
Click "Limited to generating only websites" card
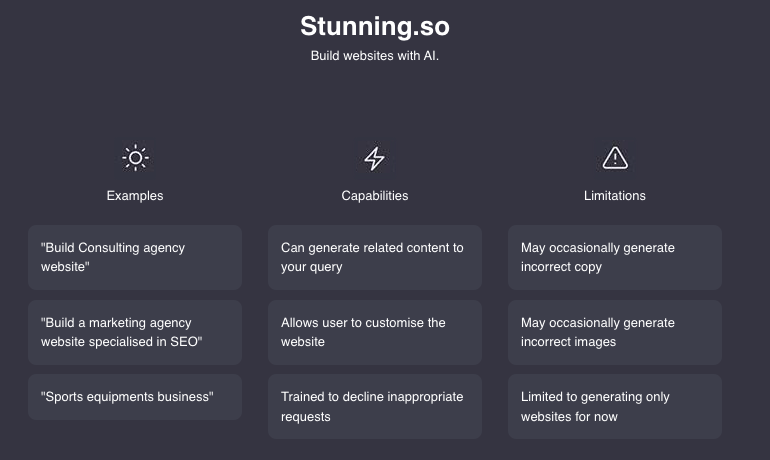pyautogui.click(x=615, y=406)
